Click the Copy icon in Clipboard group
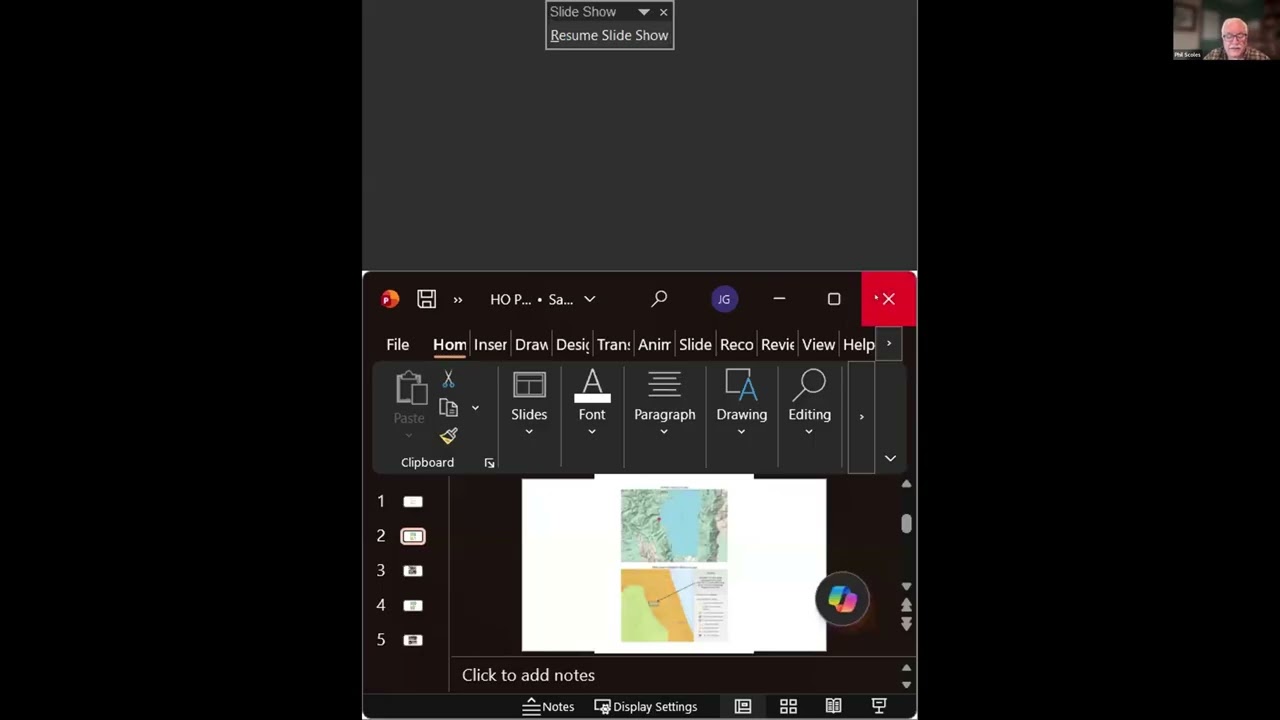The width and height of the screenshot is (1280, 720). (448, 407)
